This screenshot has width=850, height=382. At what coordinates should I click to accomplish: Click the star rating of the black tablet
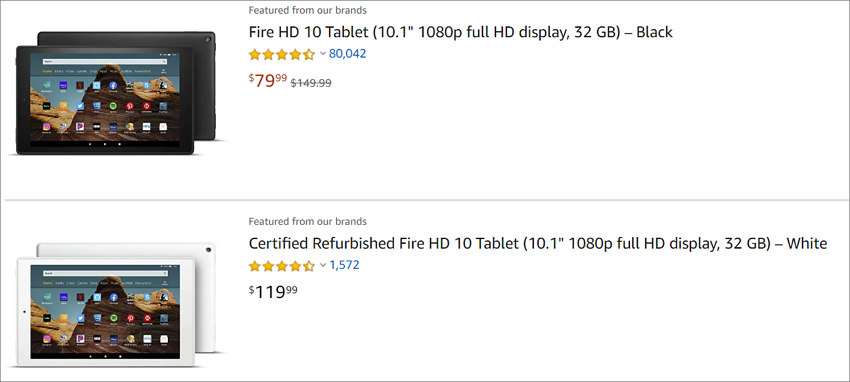[x=282, y=54]
